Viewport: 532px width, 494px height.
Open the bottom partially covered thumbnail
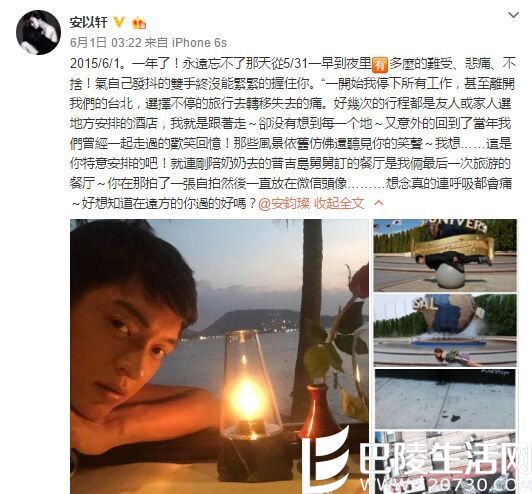[x=445, y=462]
